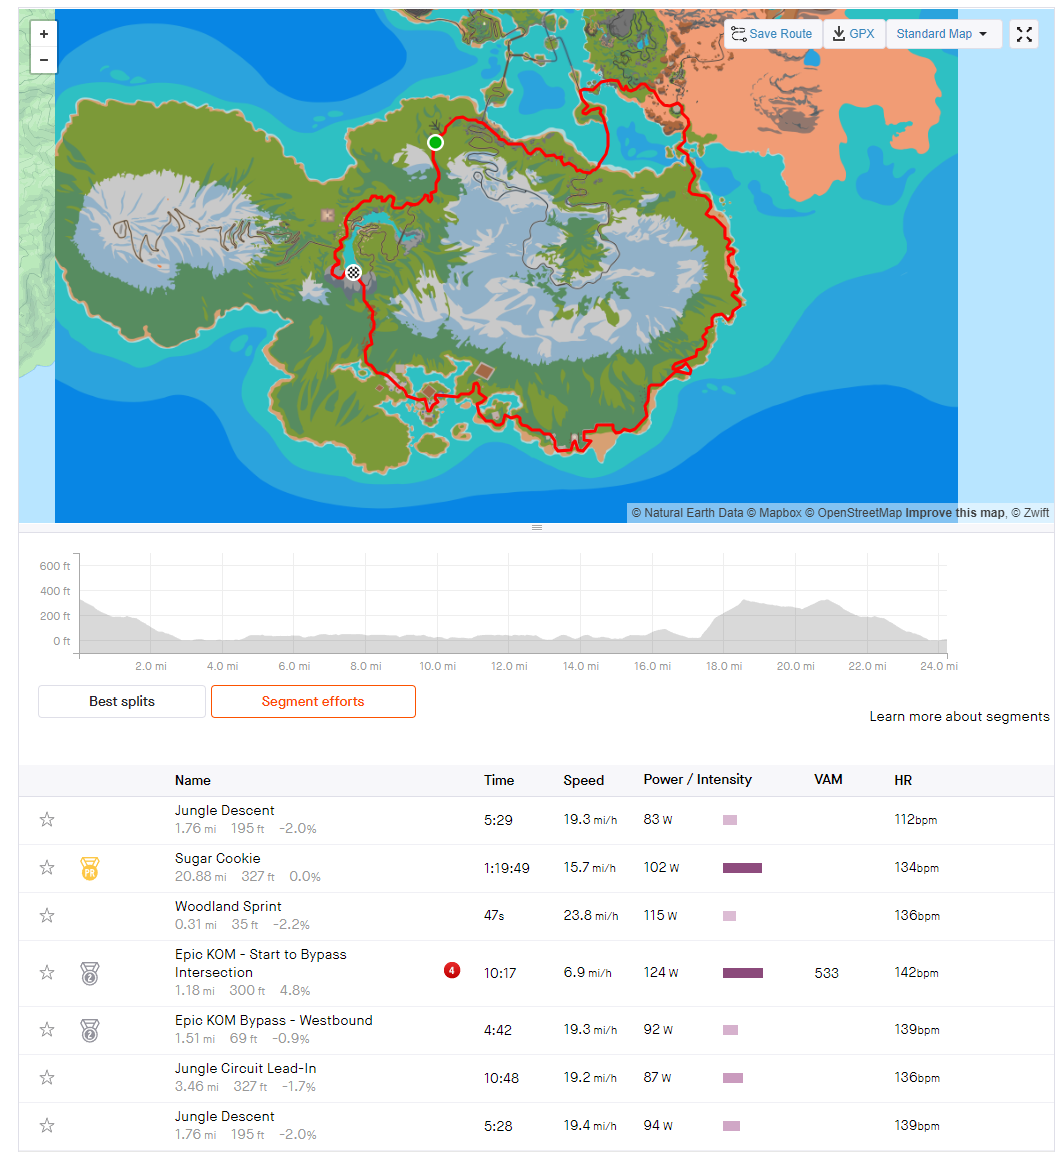Click second-place medal on Epic KOM Start
The height and width of the screenshot is (1152, 1061).
pyautogui.click(x=90, y=973)
